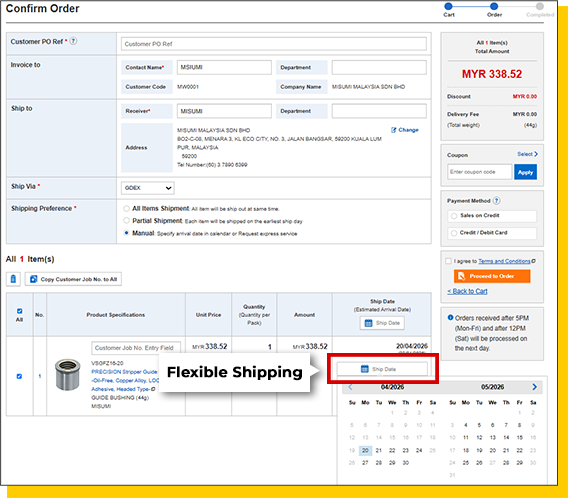Select April 20 in the calendar
Viewport: 568px width, 498px height.
tap(365, 450)
